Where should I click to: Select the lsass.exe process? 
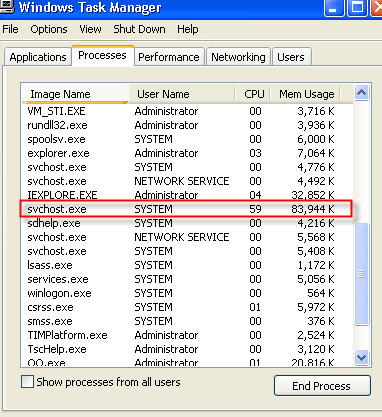point(187,265)
